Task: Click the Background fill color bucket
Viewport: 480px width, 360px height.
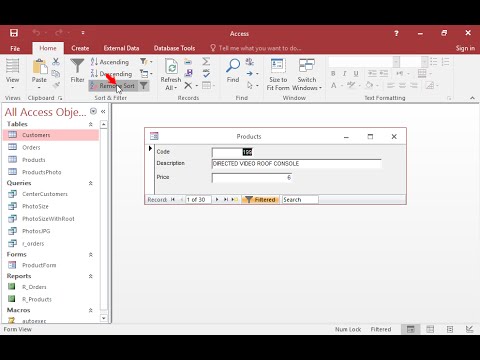Action: [x=369, y=85]
